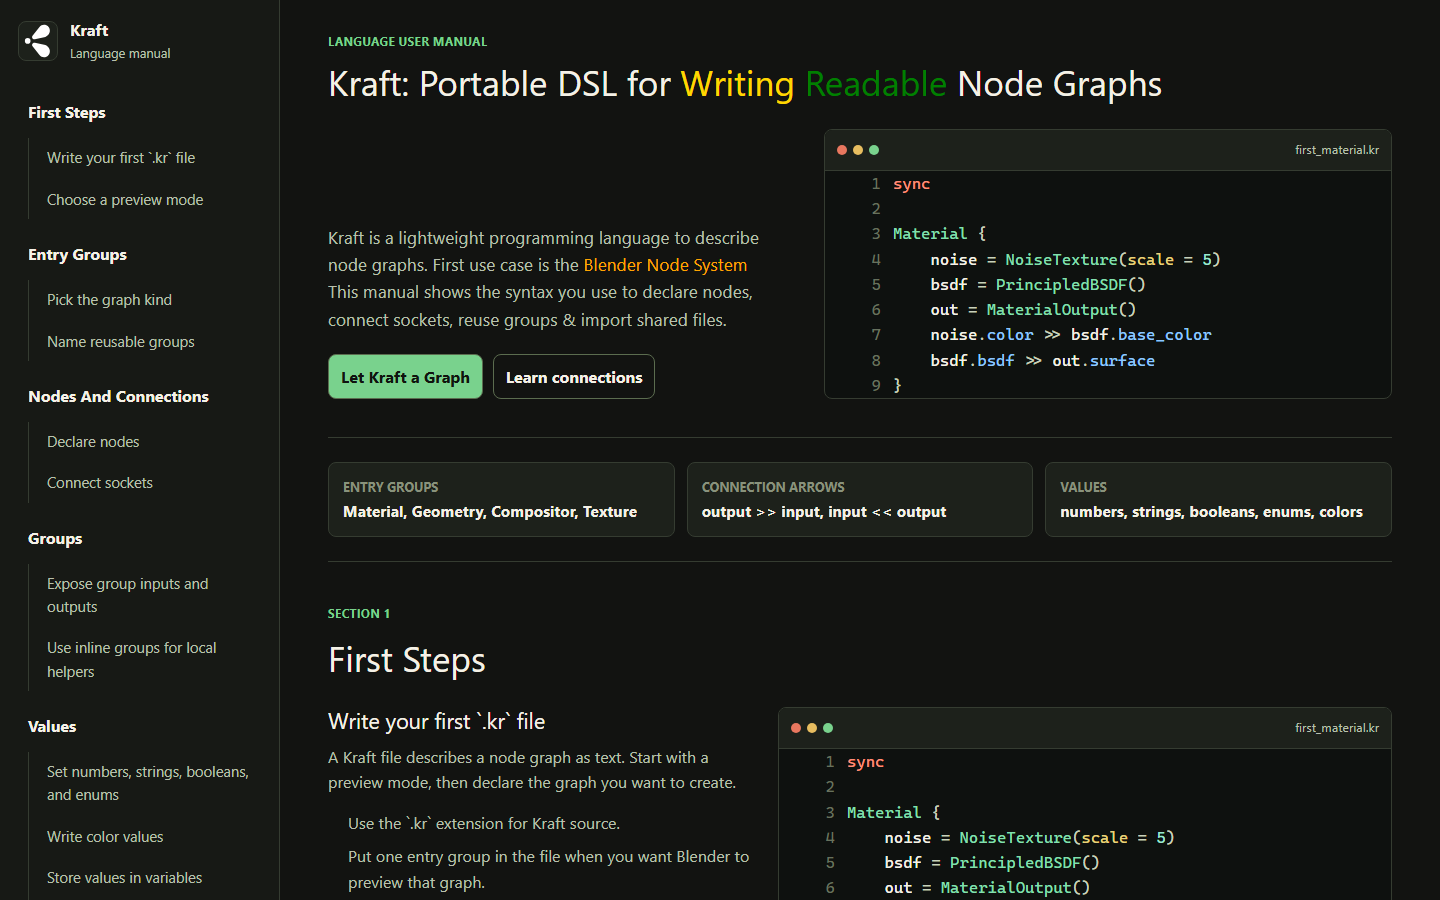This screenshot has width=1440, height=900.
Task: Click red dot in top code window
Action: coord(842,150)
